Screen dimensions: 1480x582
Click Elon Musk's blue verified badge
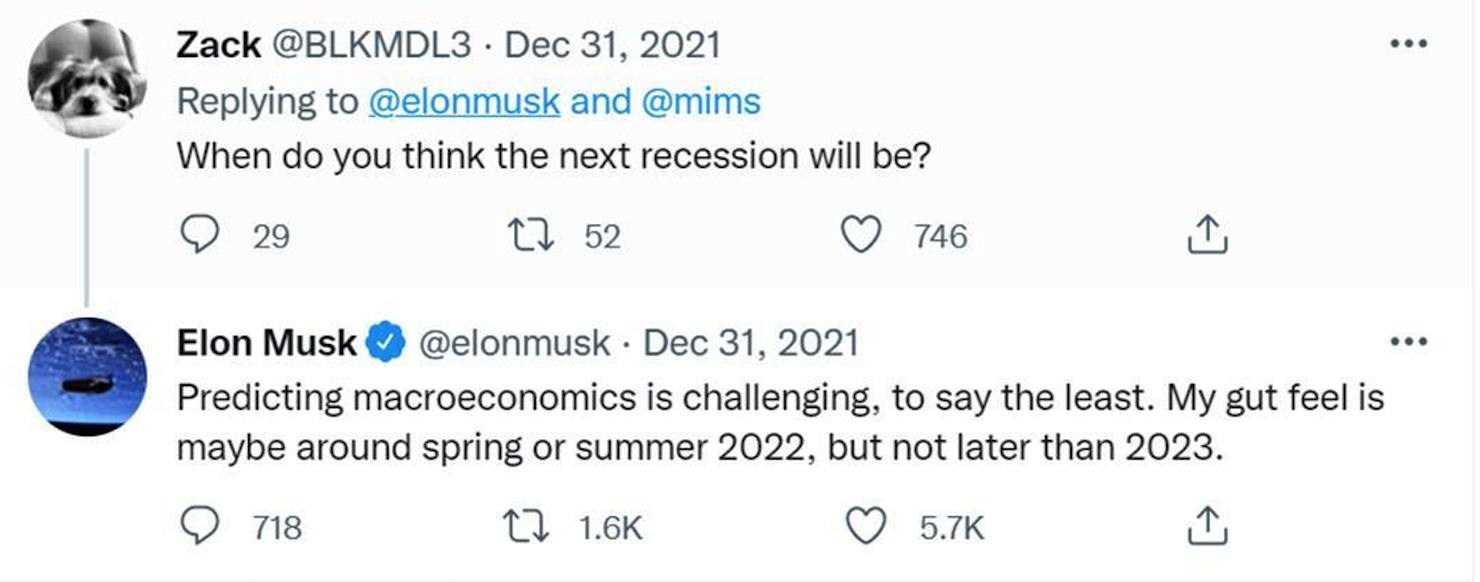(385, 343)
